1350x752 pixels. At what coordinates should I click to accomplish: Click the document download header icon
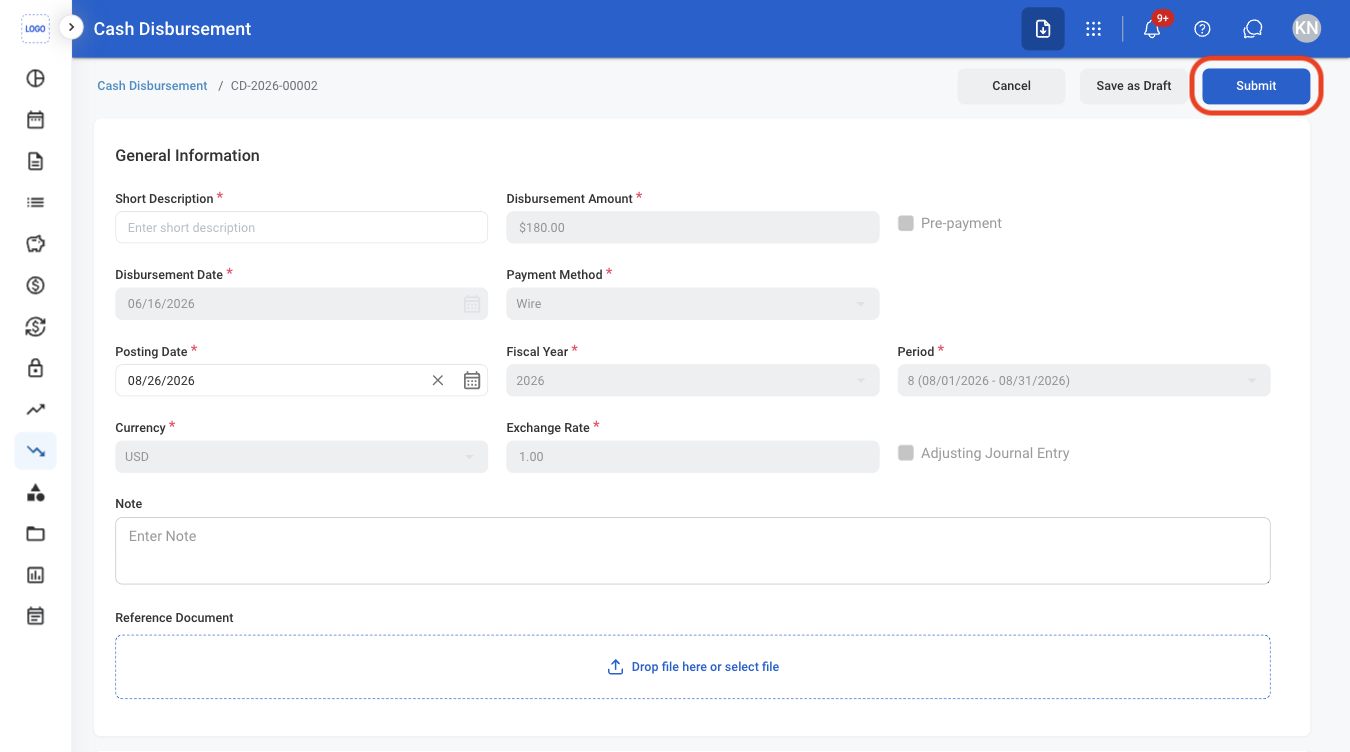click(x=1043, y=29)
